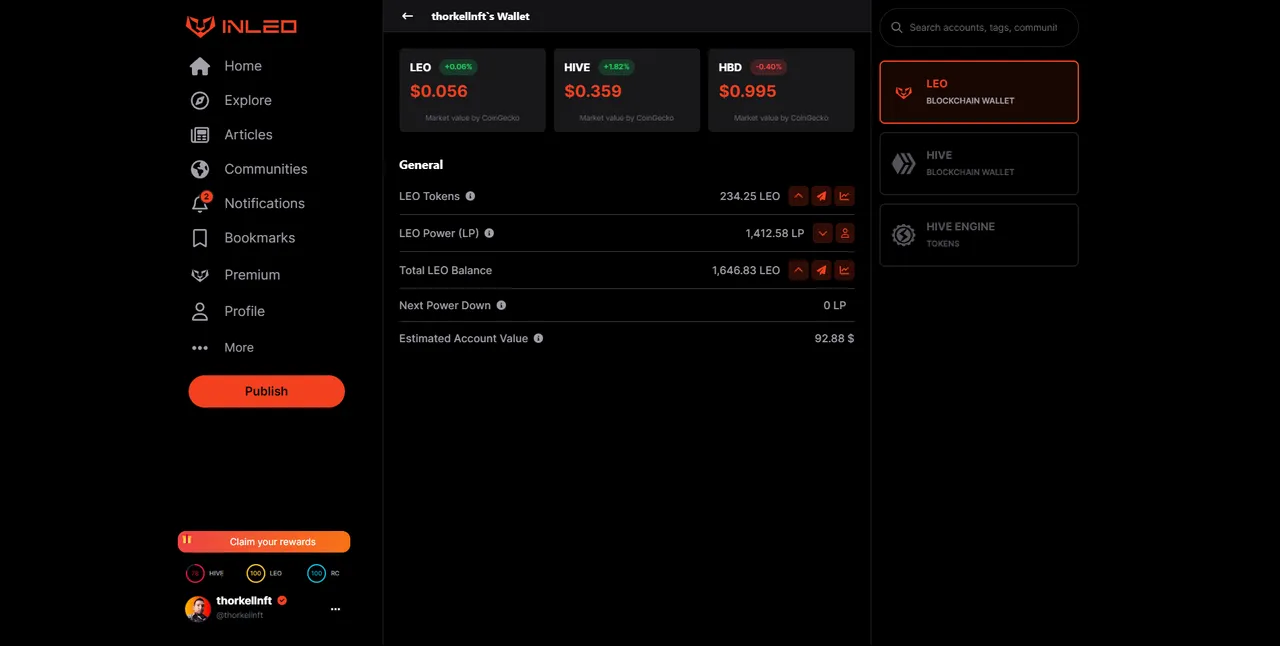Click the LEO lion wallet icon
Image resolution: width=1280 pixels, height=646 pixels.
click(x=904, y=92)
